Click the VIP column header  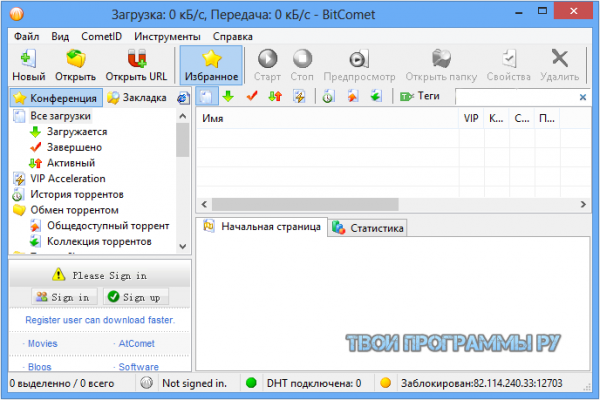[x=471, y=118]
